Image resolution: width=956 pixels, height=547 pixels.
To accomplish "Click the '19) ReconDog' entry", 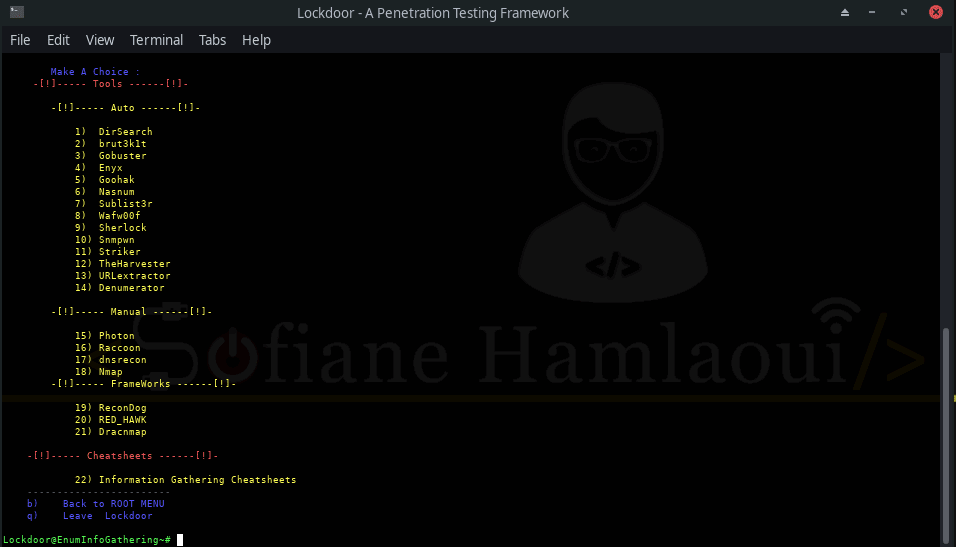I will click(x=110, y=407).
